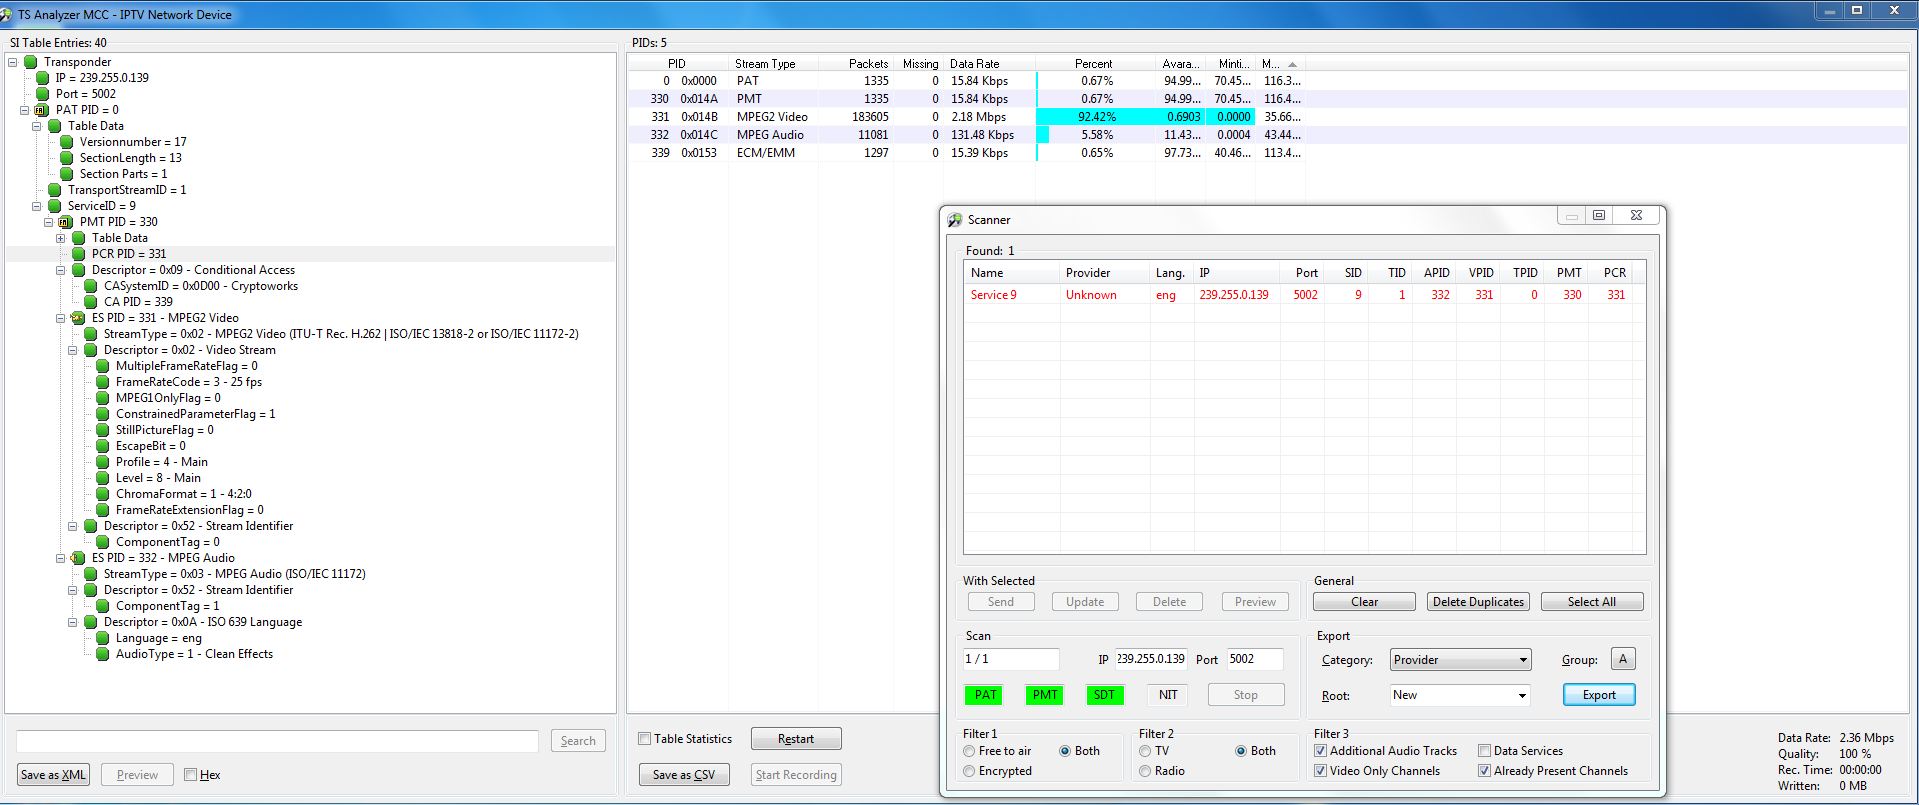The height and width of the screenshot is (805, 1919).
Task: Expand the Table Data node under PMT
Action: (61, 238)
